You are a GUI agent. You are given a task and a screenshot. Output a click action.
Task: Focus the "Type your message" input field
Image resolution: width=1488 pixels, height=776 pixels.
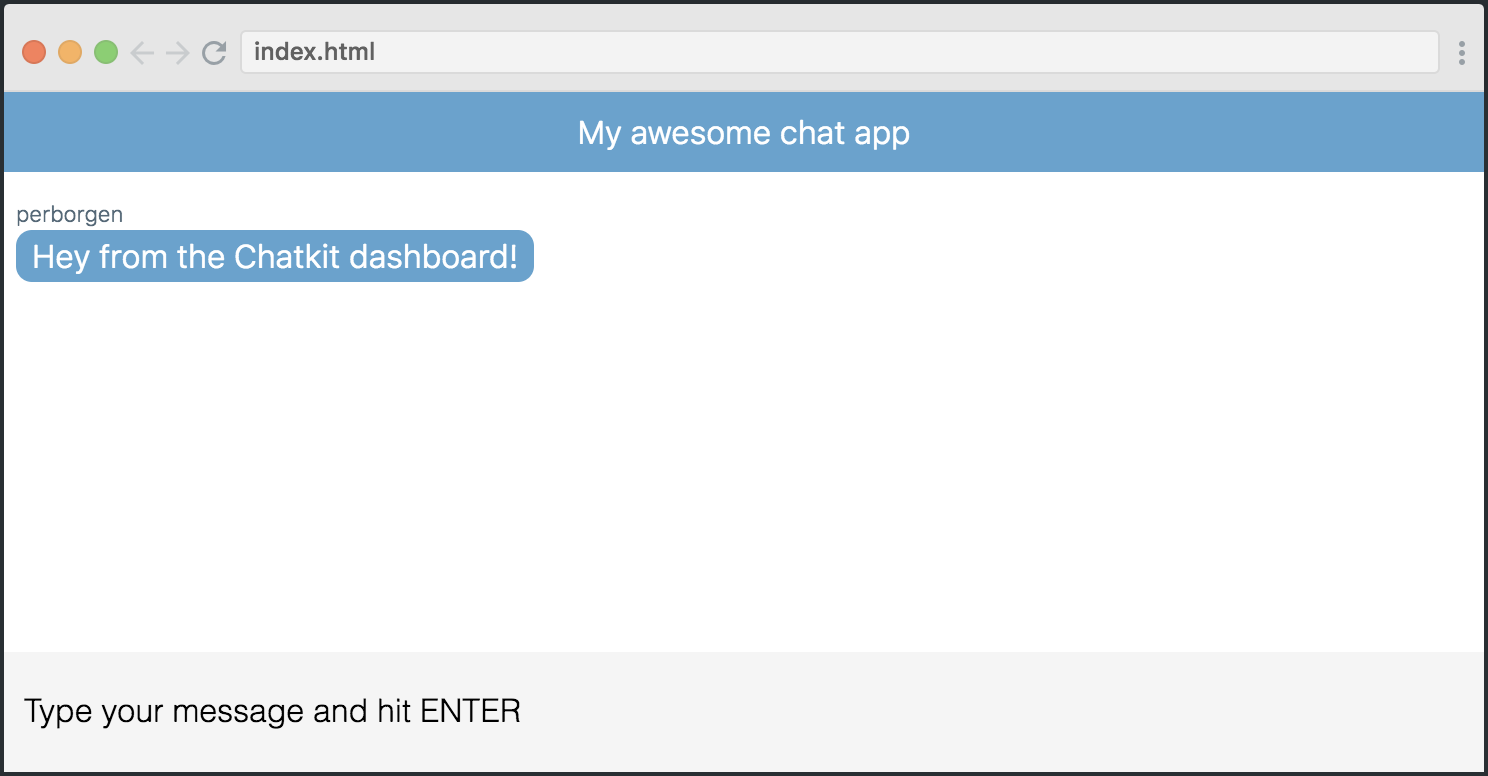point(744,712)
